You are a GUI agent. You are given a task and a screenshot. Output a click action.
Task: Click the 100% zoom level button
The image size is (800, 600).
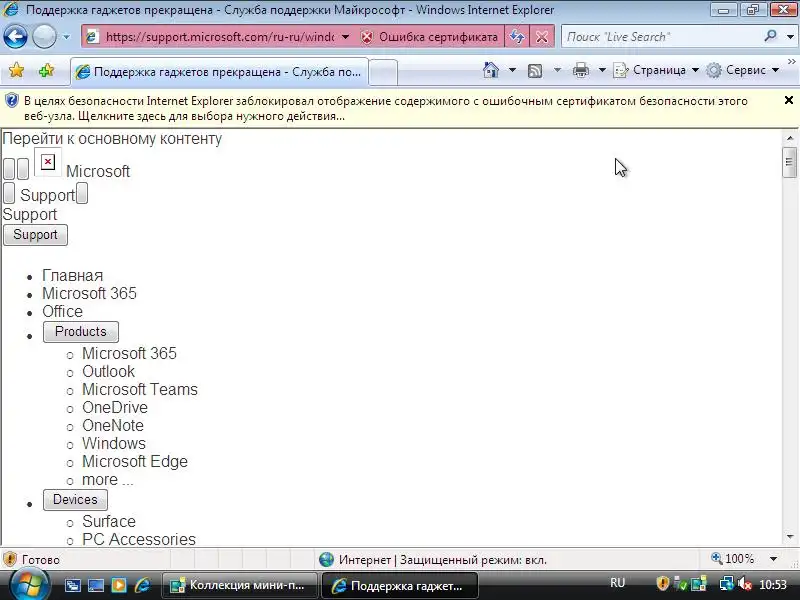point(733,559)
